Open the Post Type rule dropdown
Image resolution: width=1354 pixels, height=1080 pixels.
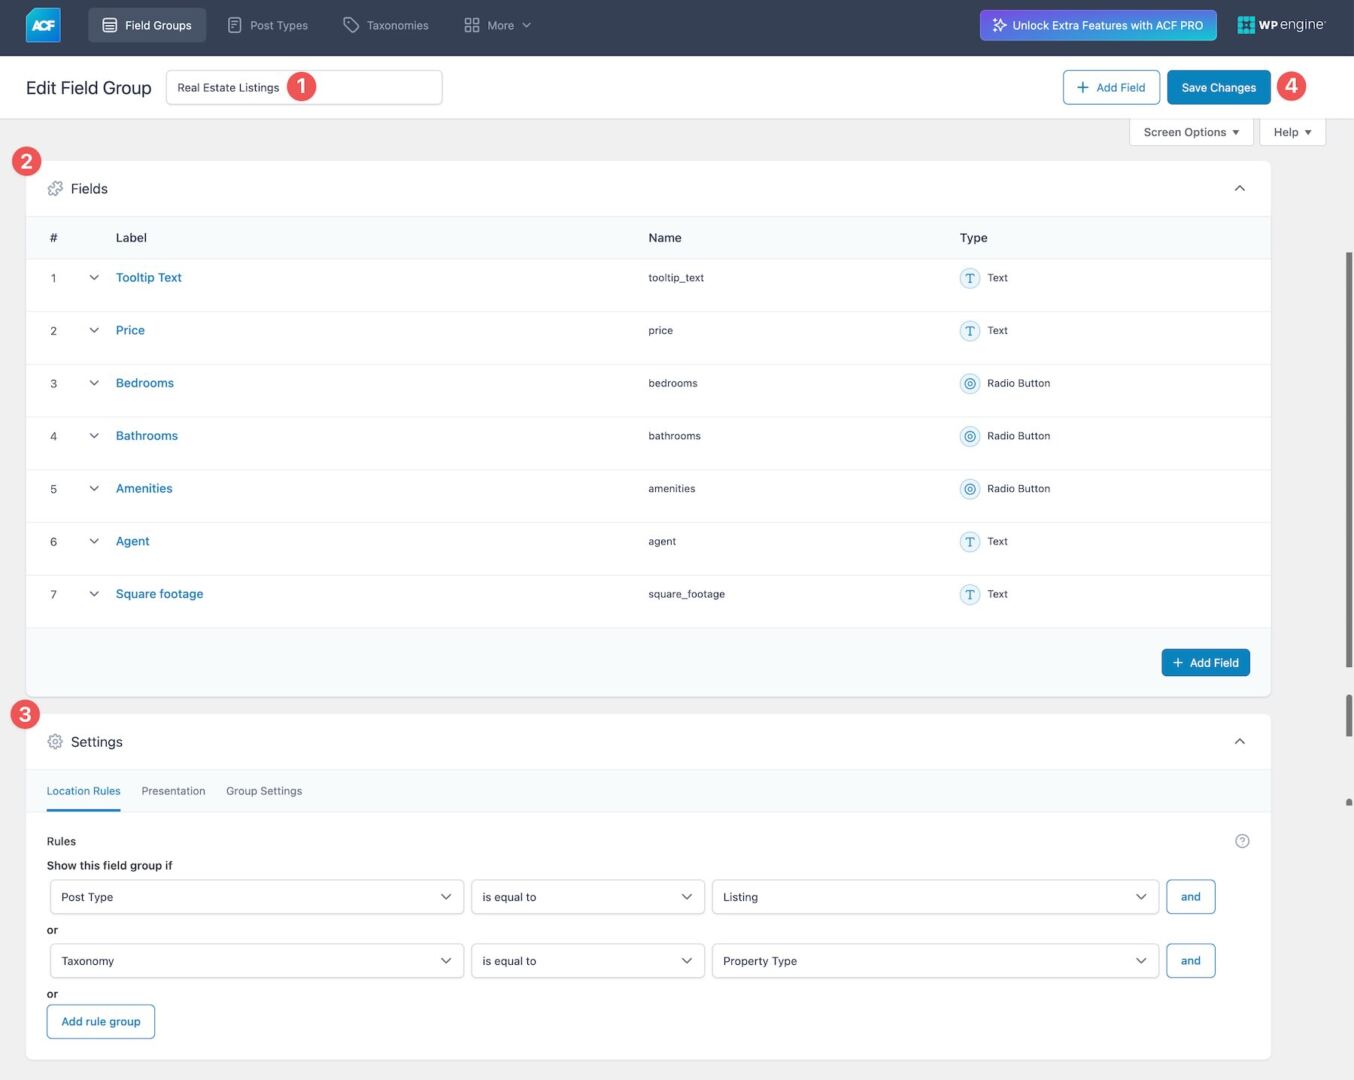(256, 897)
